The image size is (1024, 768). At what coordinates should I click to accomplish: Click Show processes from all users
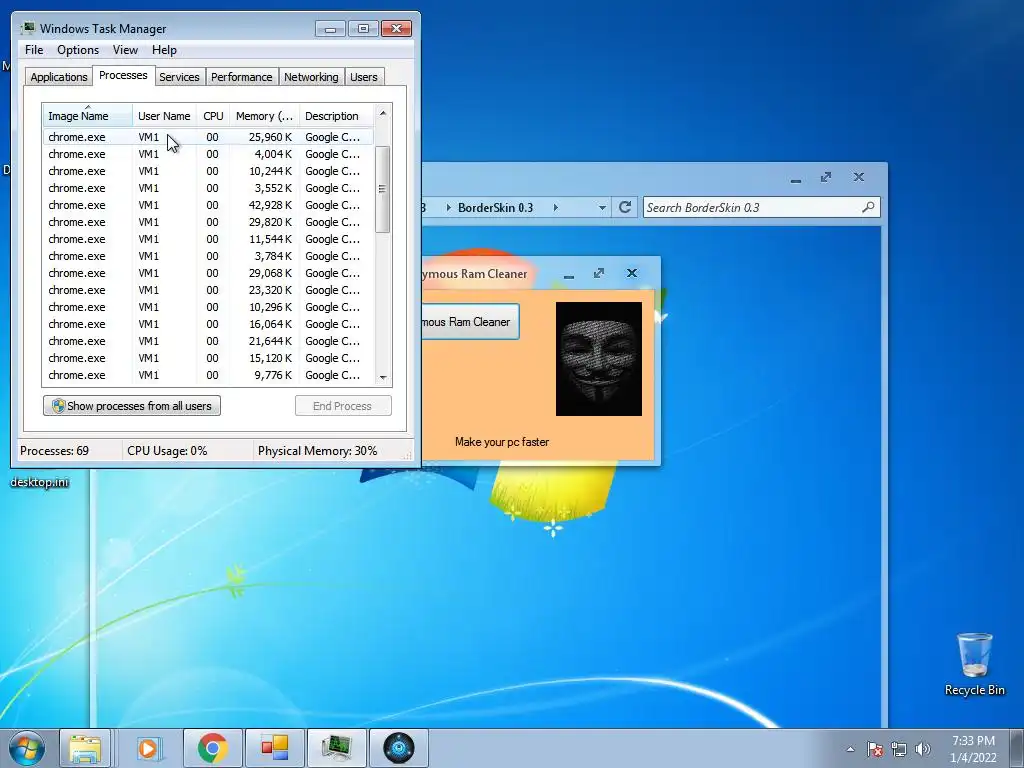click(x=132, y=406)
